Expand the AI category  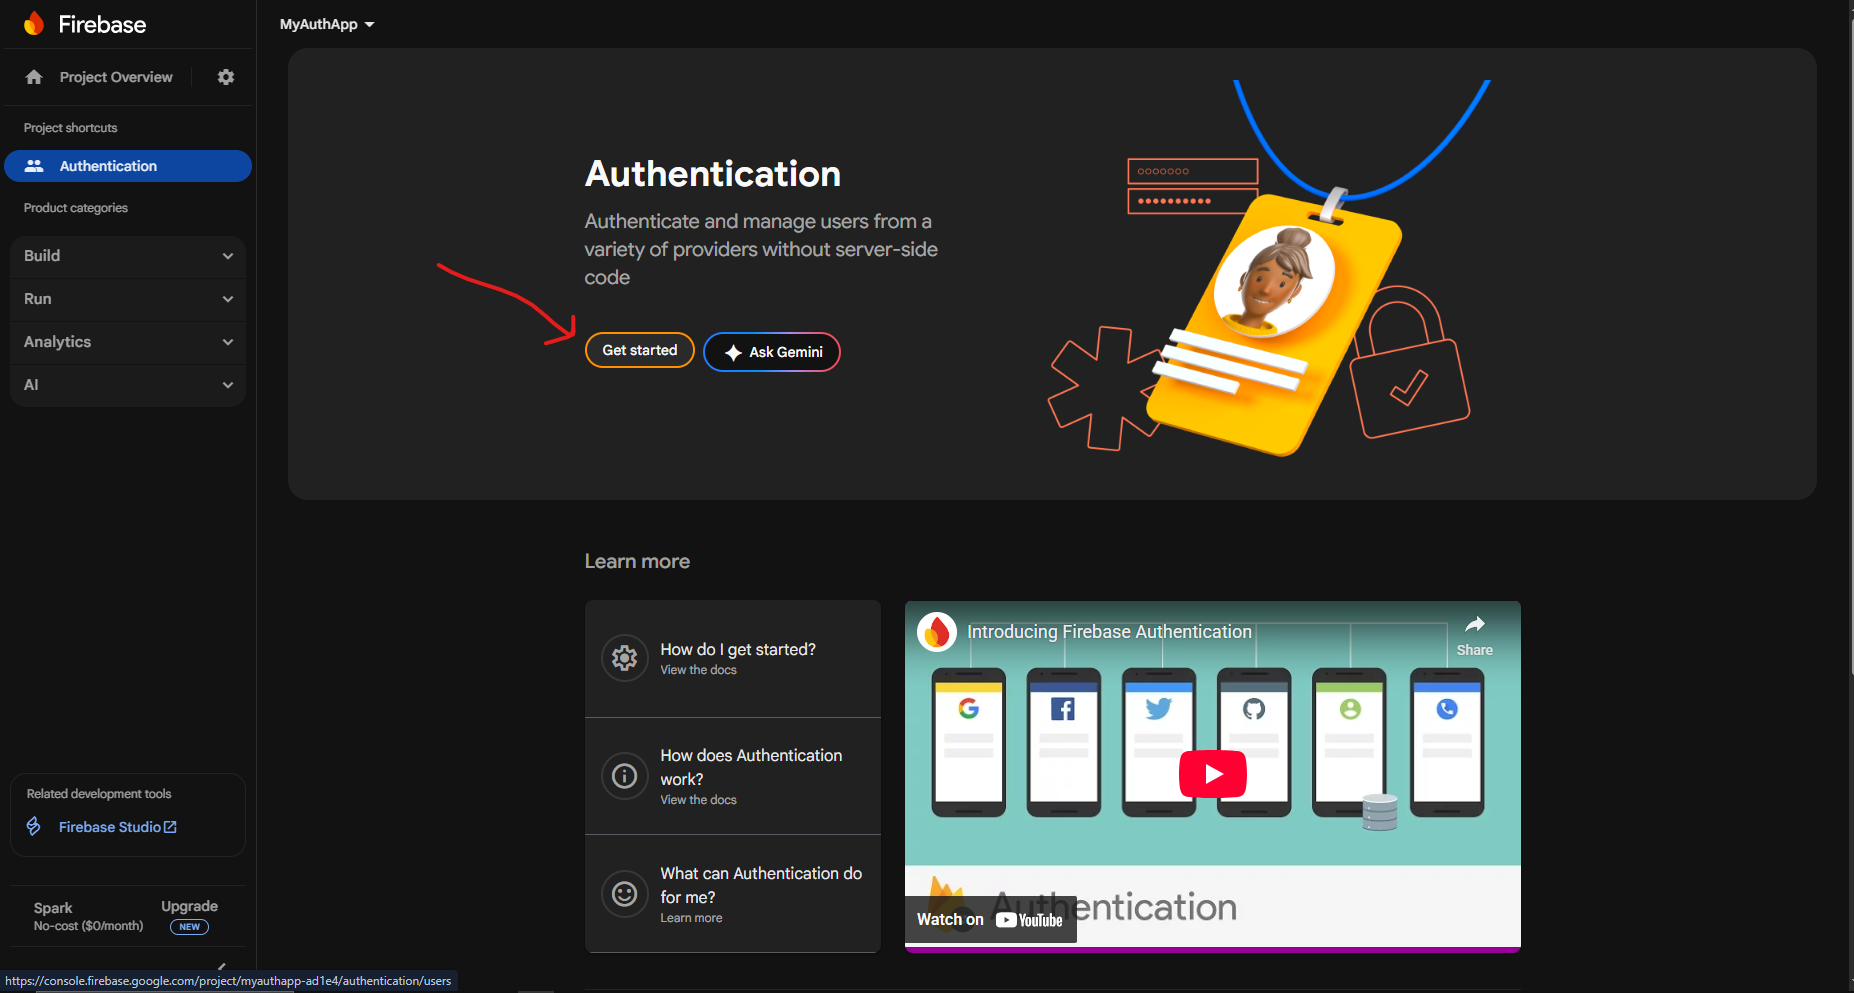pos(128,385)
